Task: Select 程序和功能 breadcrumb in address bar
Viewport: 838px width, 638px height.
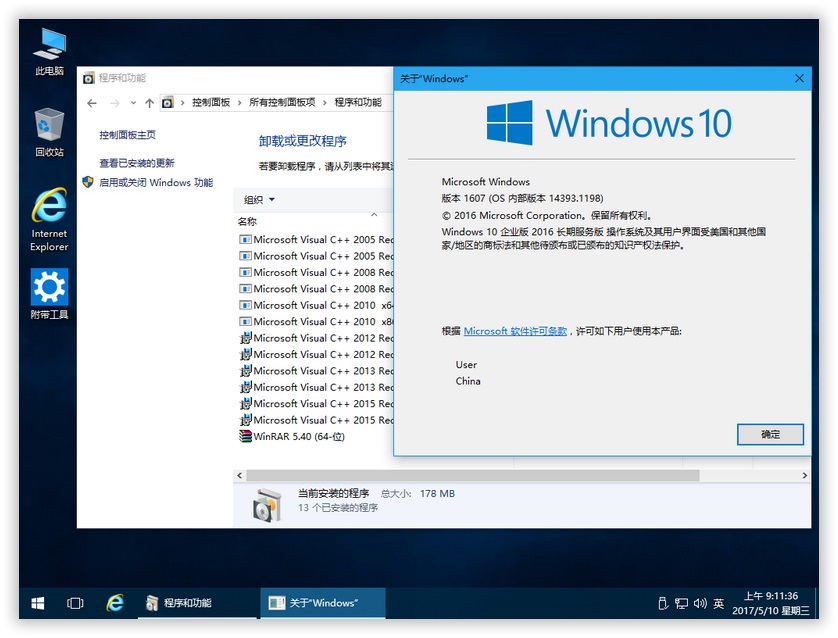Action: click(358, 102)
